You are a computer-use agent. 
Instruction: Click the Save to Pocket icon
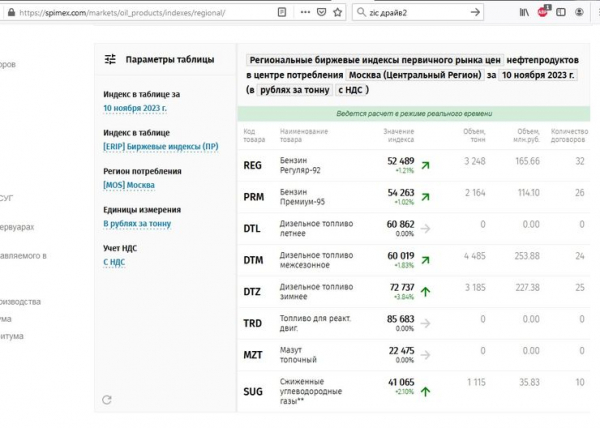point(318,12)
